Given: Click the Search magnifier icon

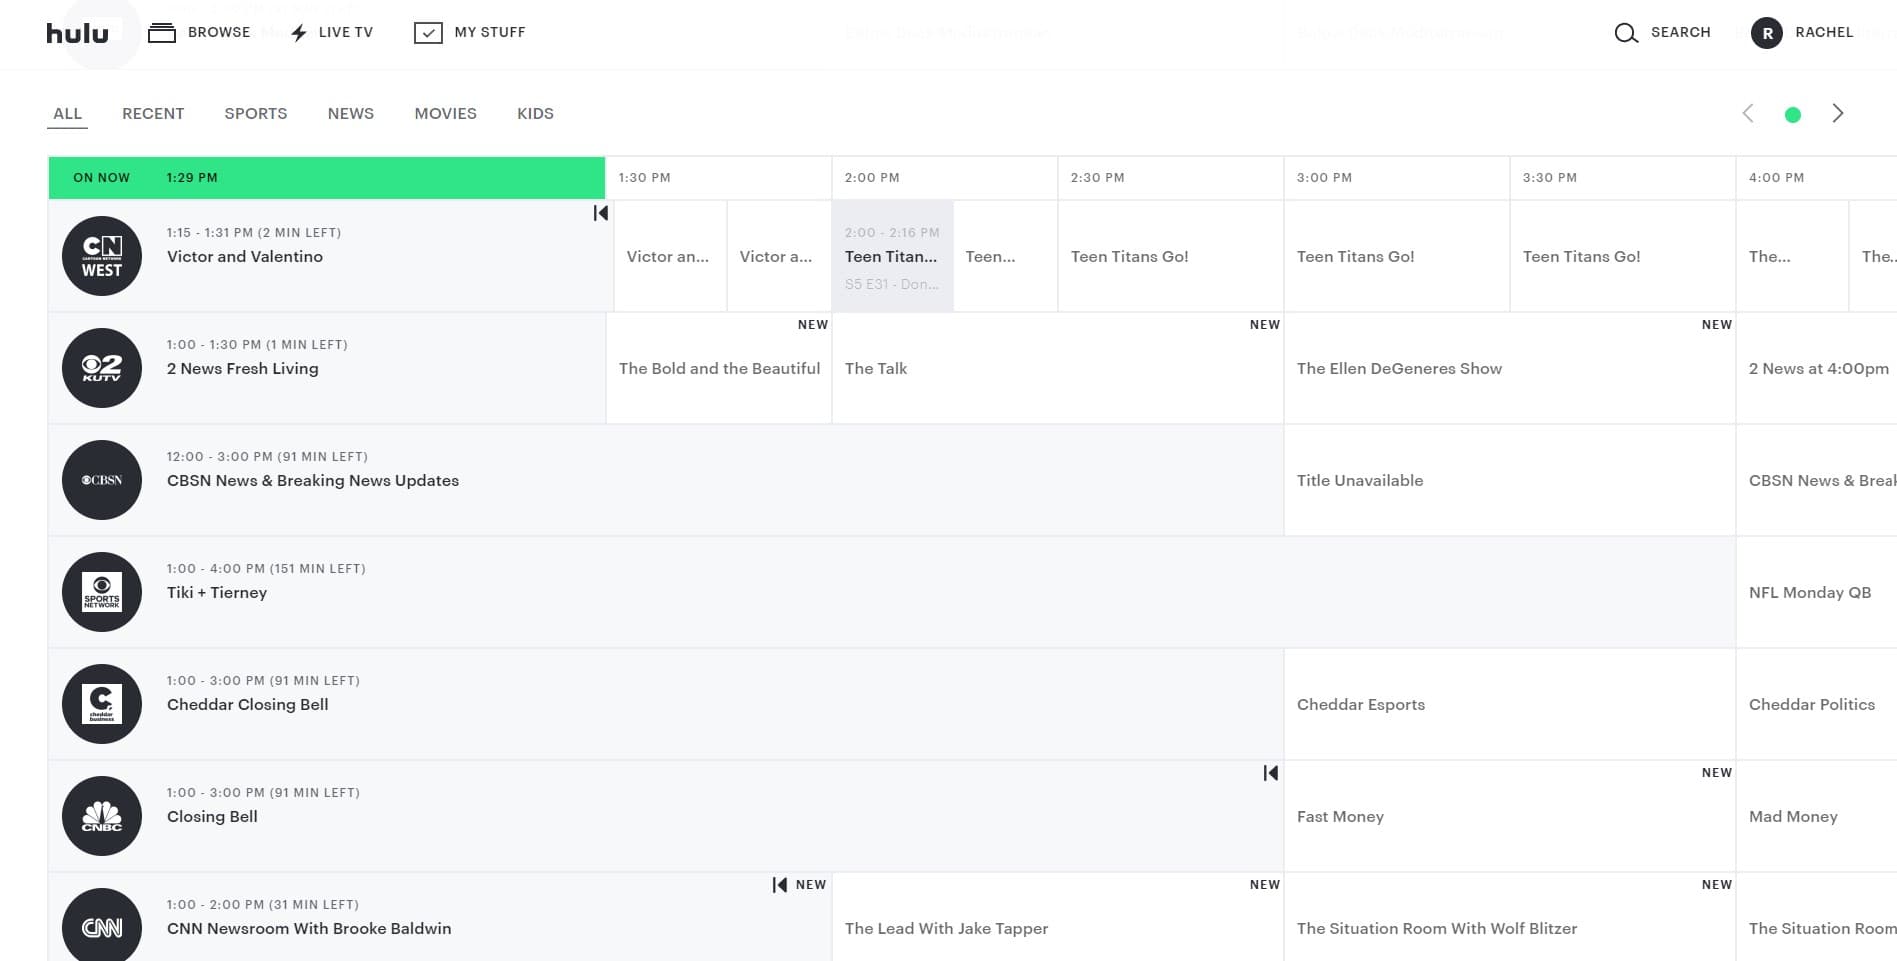Looking at the screenshot, I should (1626, 33).
